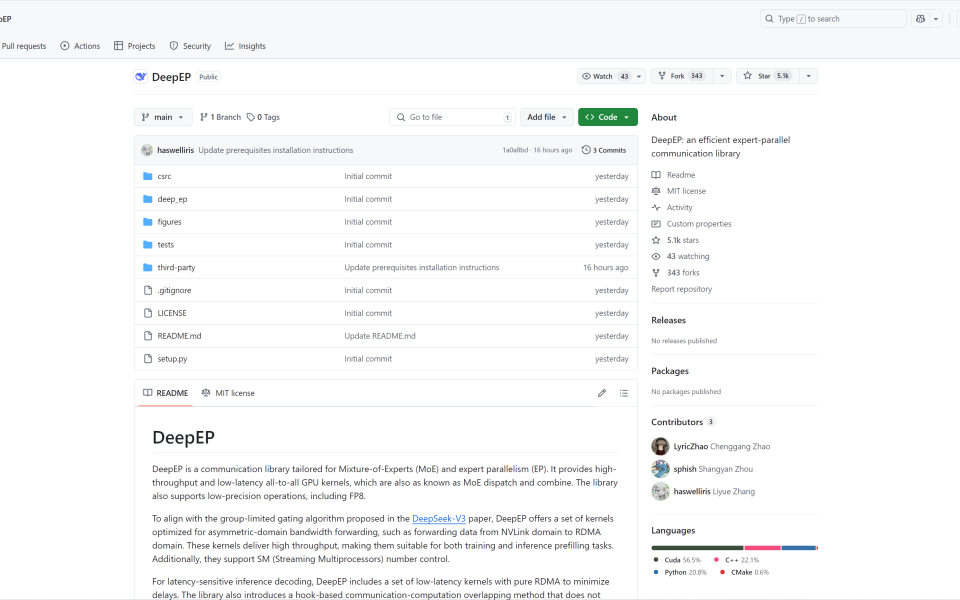960x600 pixels.
Task: Click the LICENSE file icon
Action: pyautogui.click(x=148, y=313)
